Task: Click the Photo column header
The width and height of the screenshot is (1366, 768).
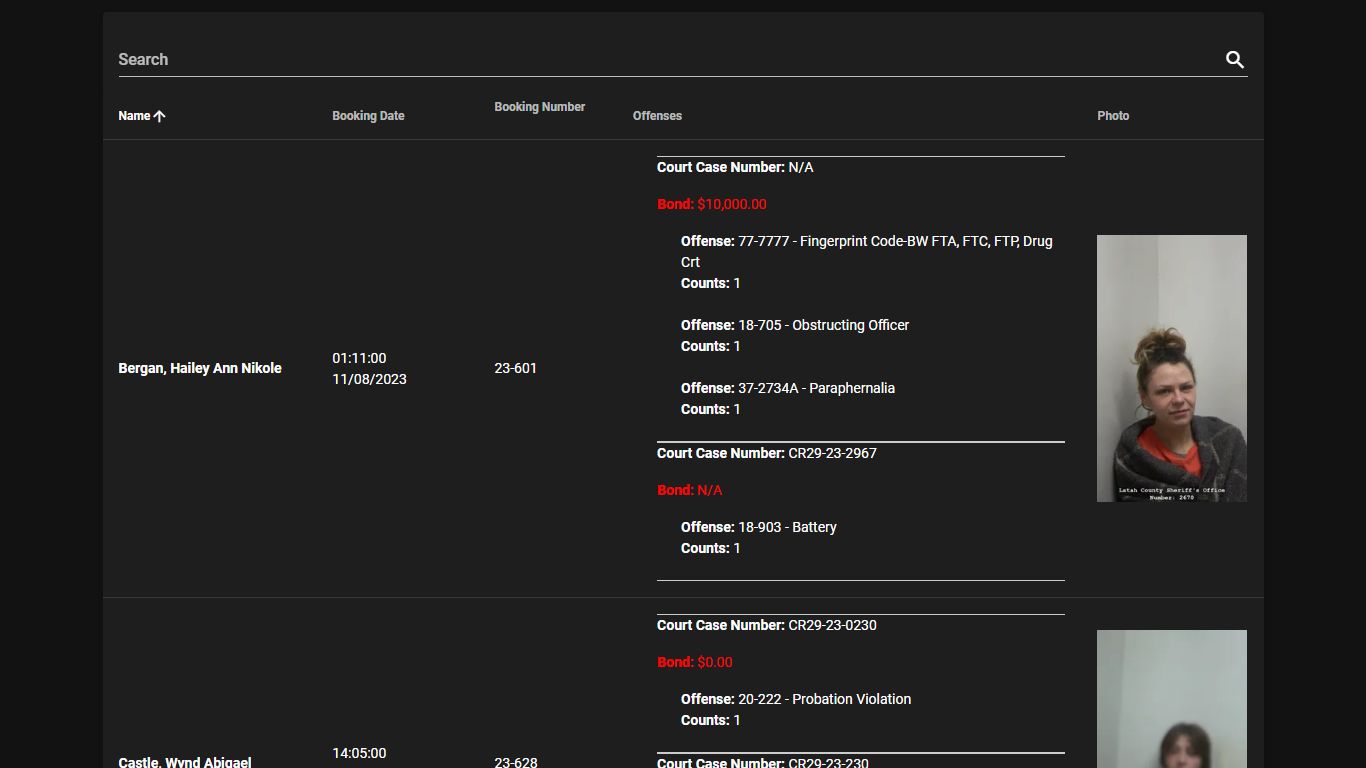Action: pyautogui.click(x=1113, y=116)
